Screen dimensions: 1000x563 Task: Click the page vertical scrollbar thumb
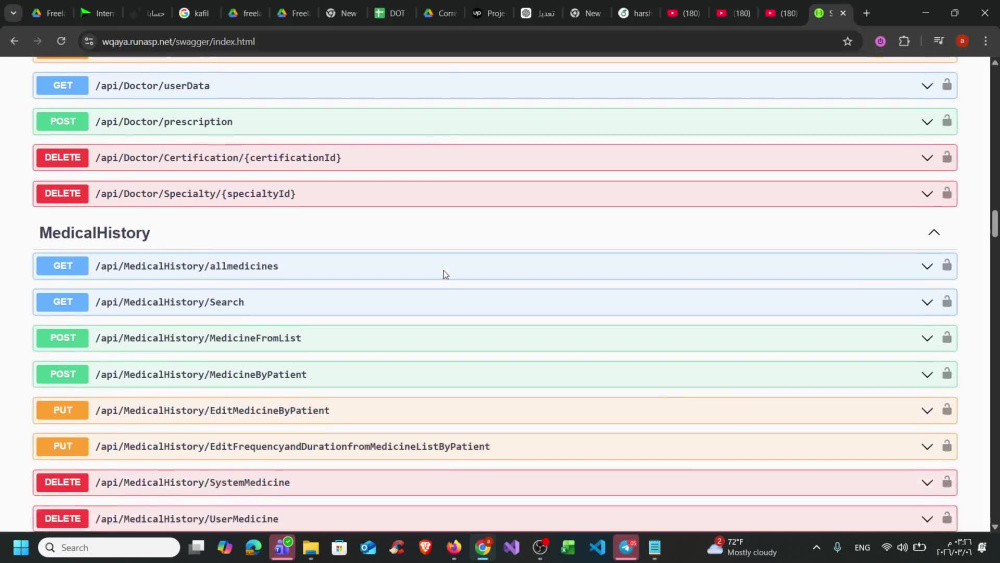pos(994,223)
